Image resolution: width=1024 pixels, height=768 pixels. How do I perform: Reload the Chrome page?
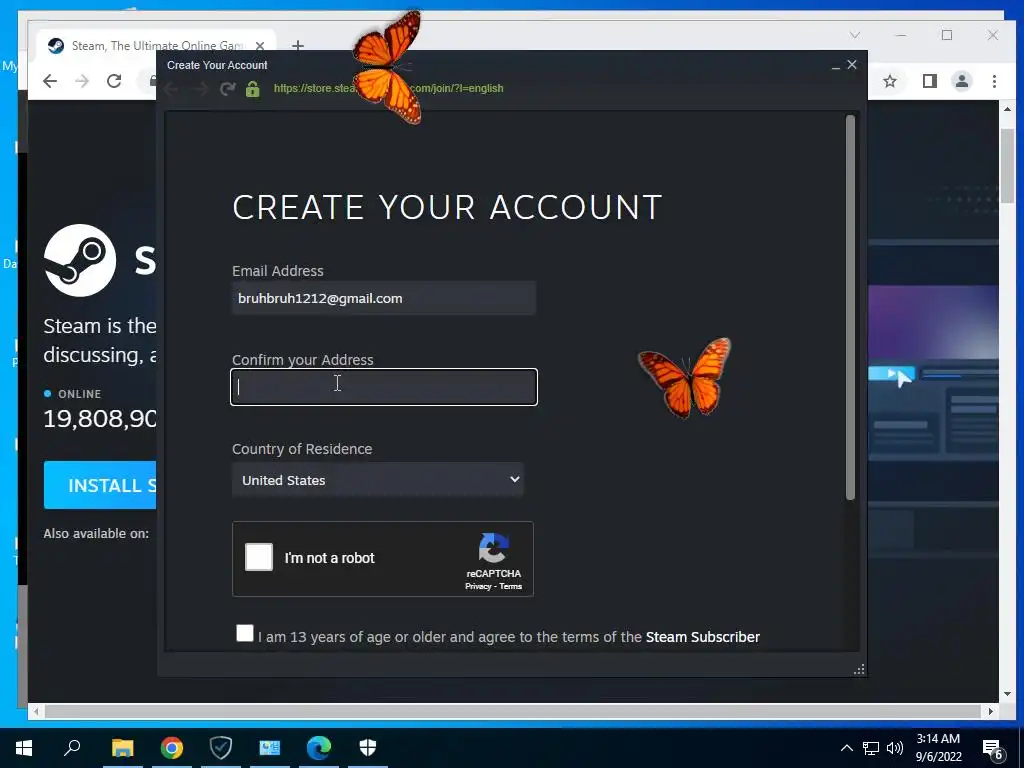(114, 81)
